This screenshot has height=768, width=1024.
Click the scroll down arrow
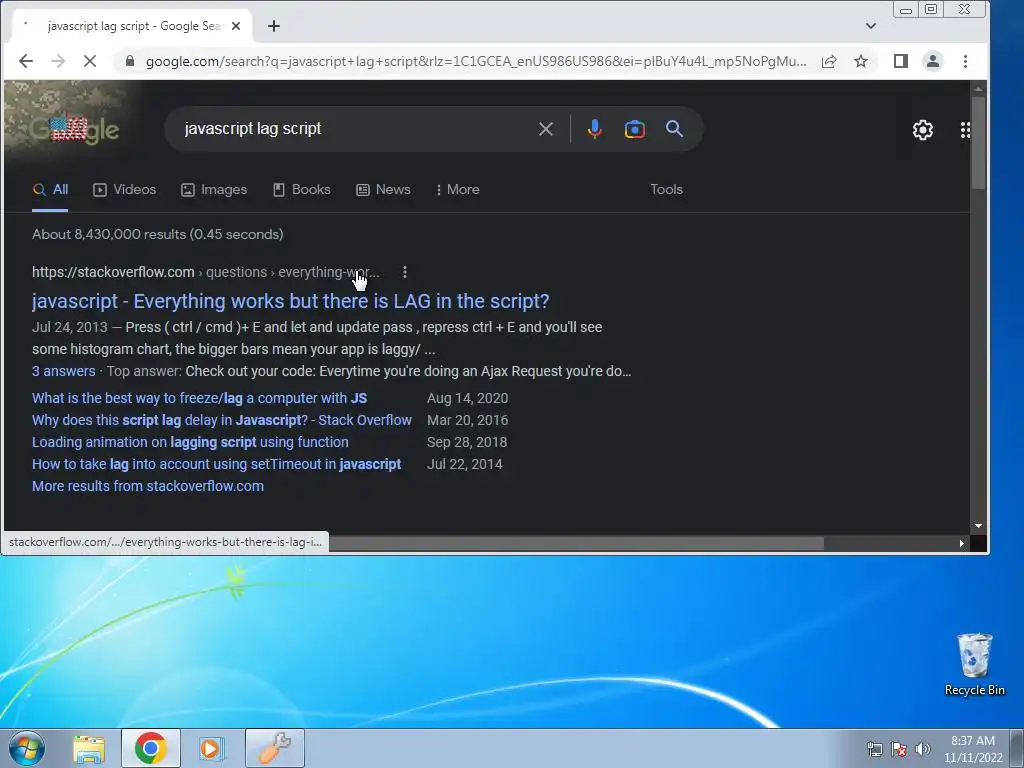tap(978, 526)
